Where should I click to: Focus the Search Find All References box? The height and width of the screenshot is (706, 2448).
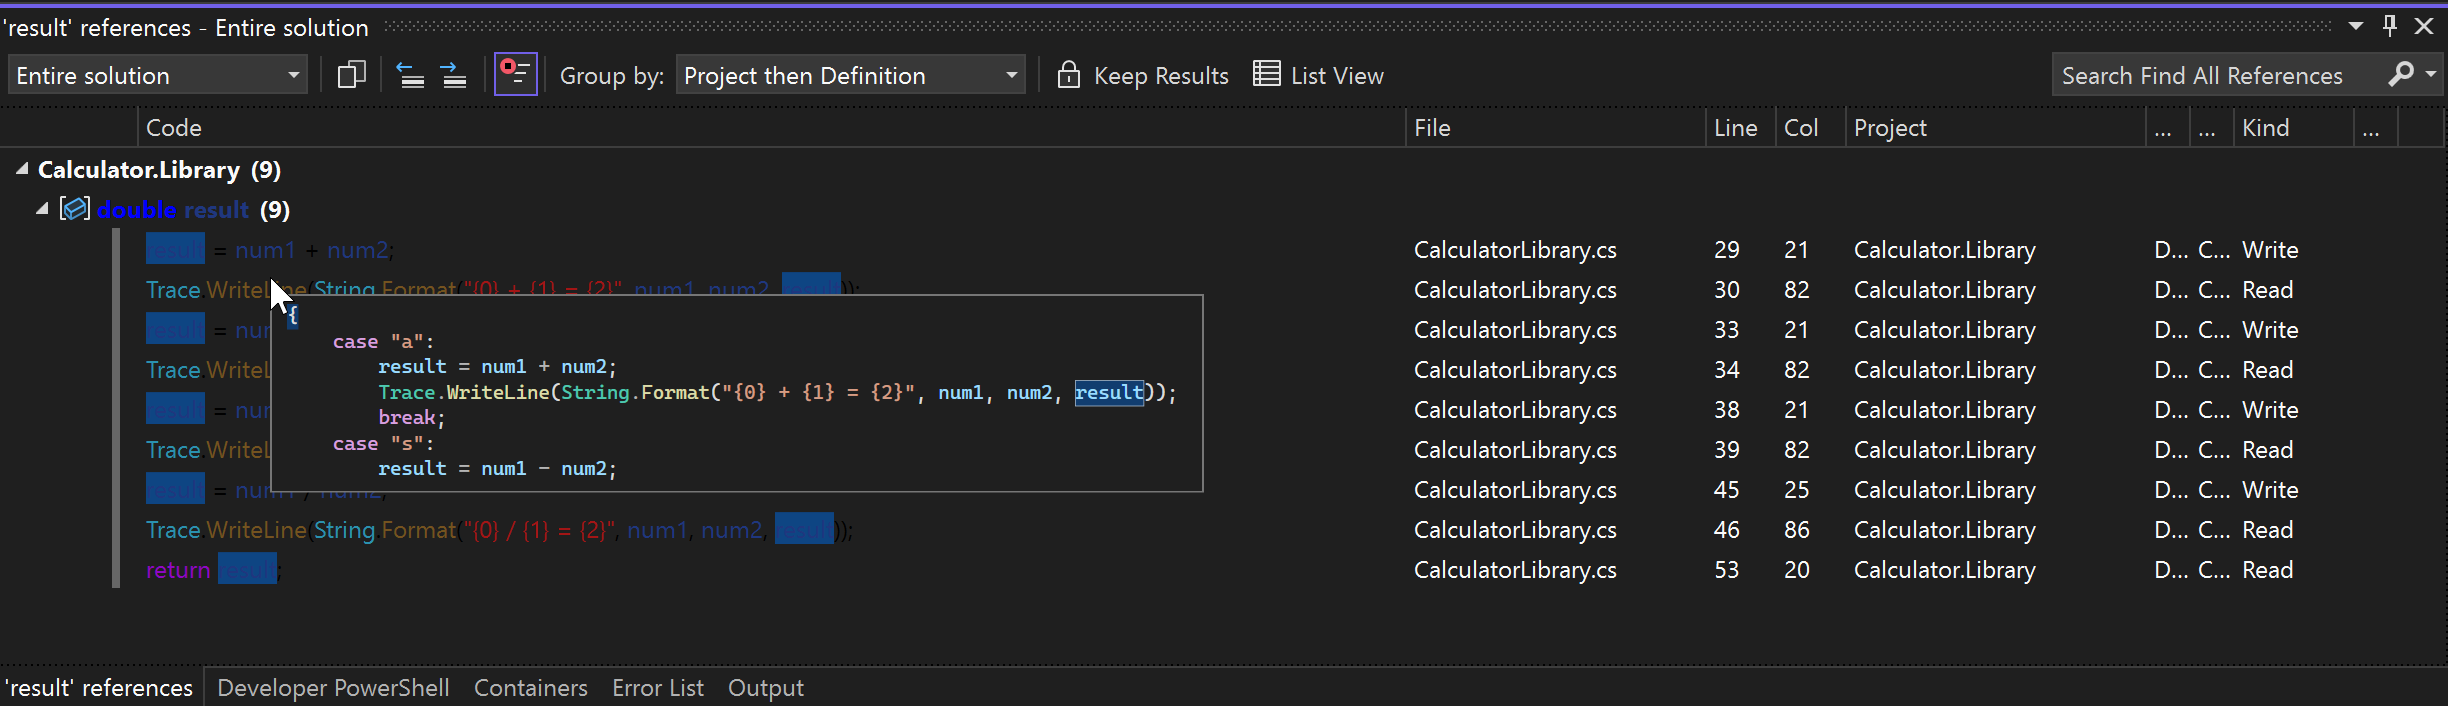click(x=2210, y=76)
